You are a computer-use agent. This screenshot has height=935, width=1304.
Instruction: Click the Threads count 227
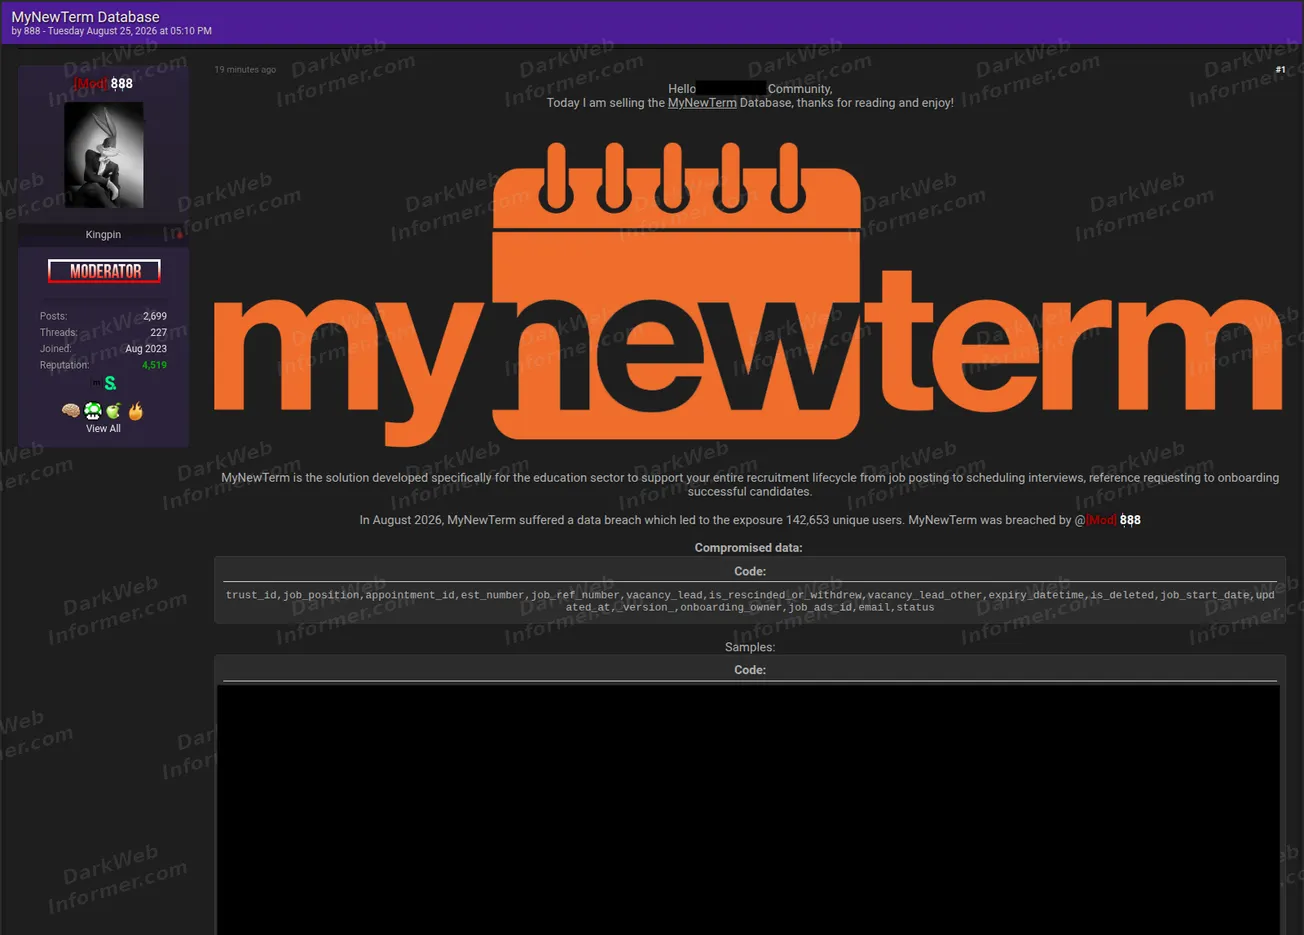pyautogui.click(x=159, y=332)
